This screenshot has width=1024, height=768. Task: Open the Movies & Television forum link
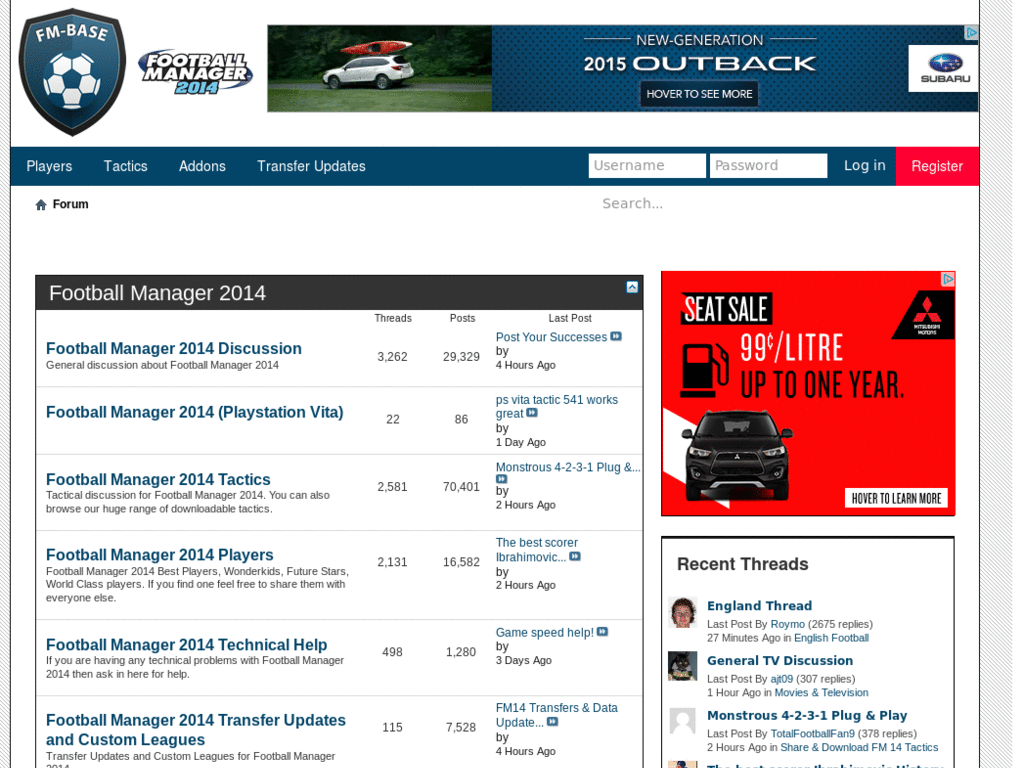[822, 693]
